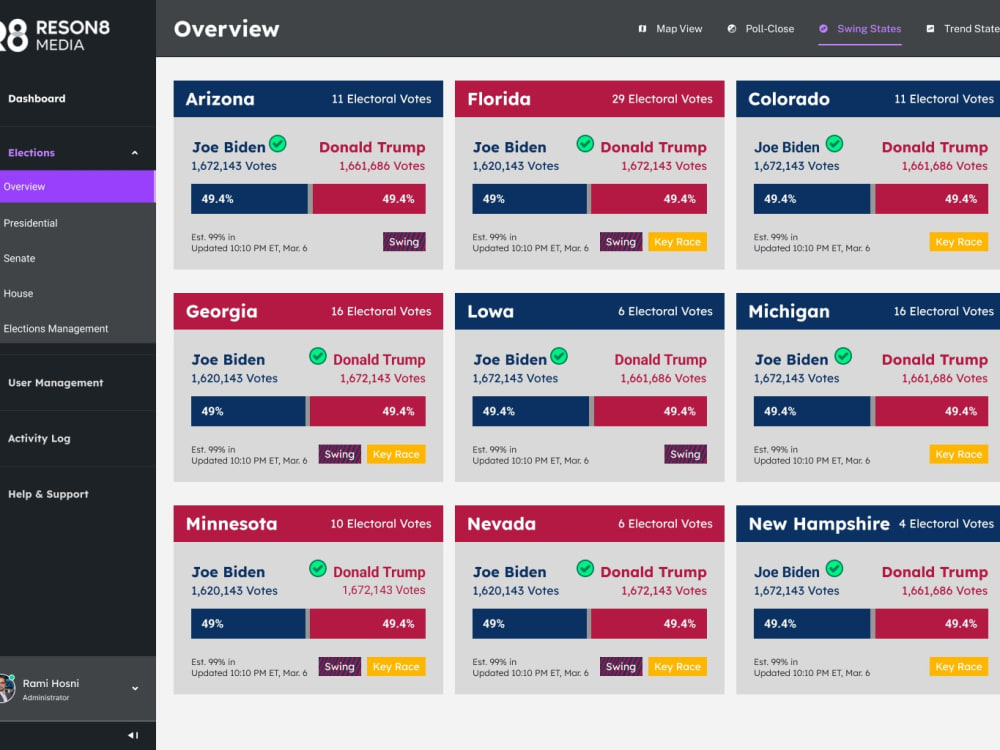Click the Lowa card header
The image size is (1000, 750).
point(589,311)
